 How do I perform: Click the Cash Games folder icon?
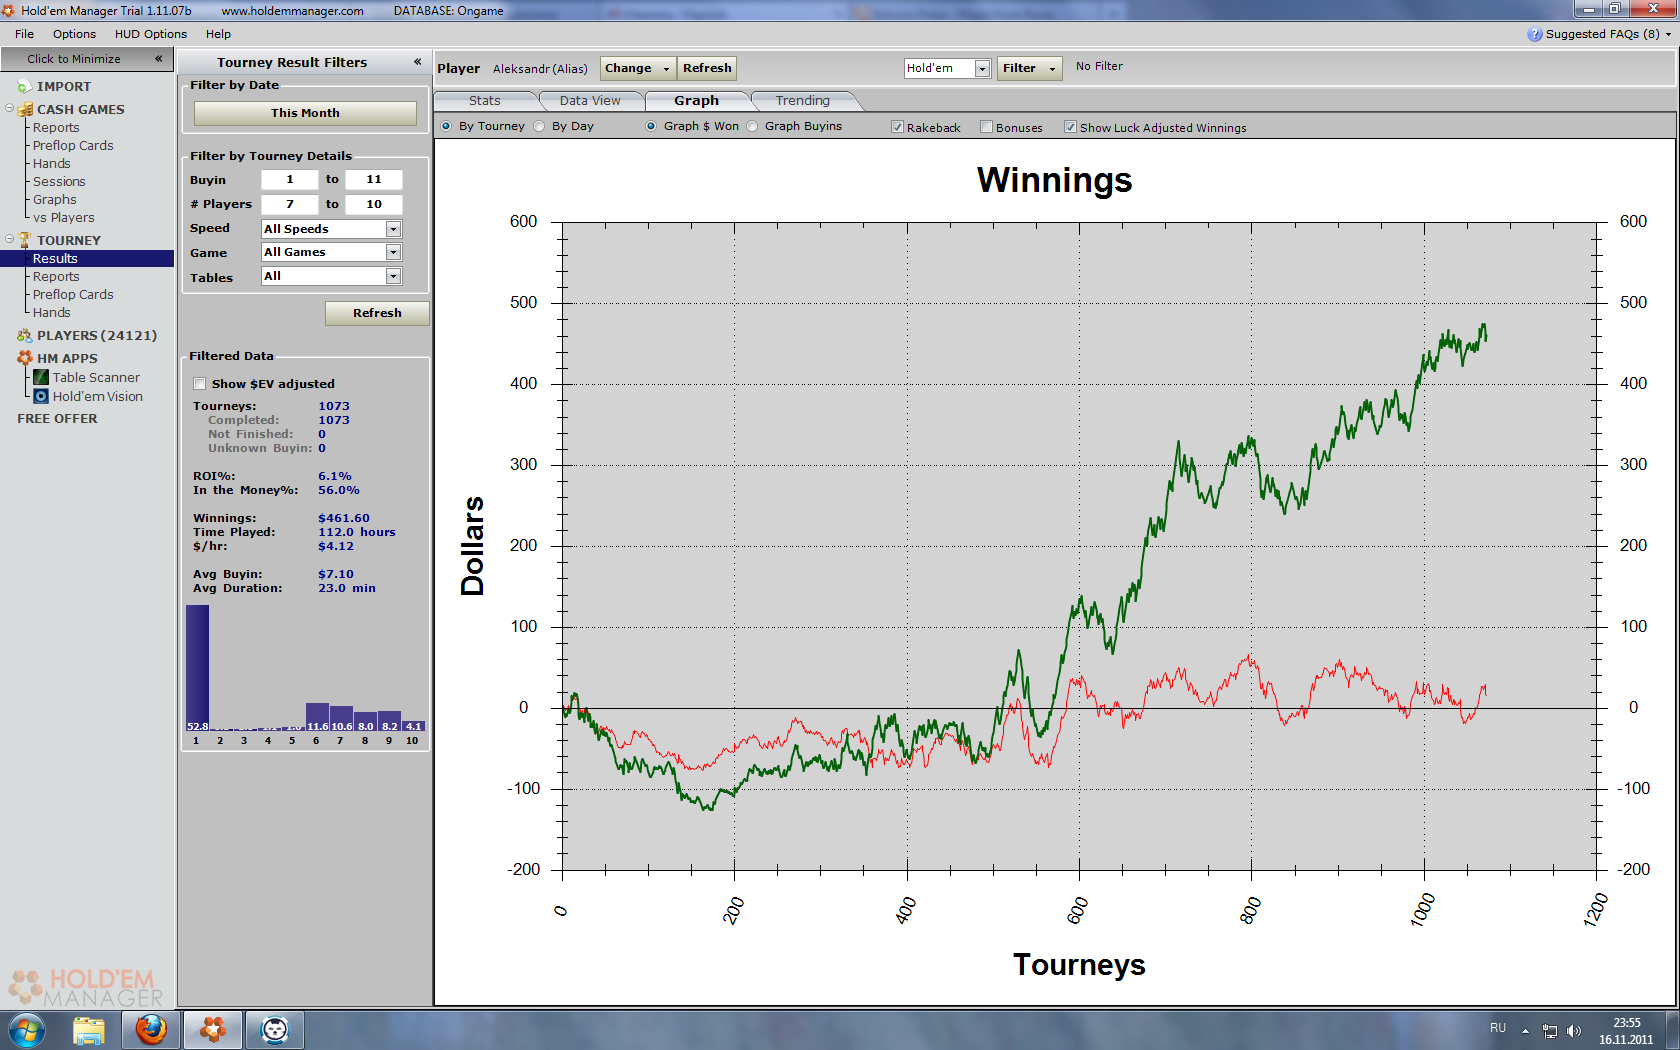(25, 109)
